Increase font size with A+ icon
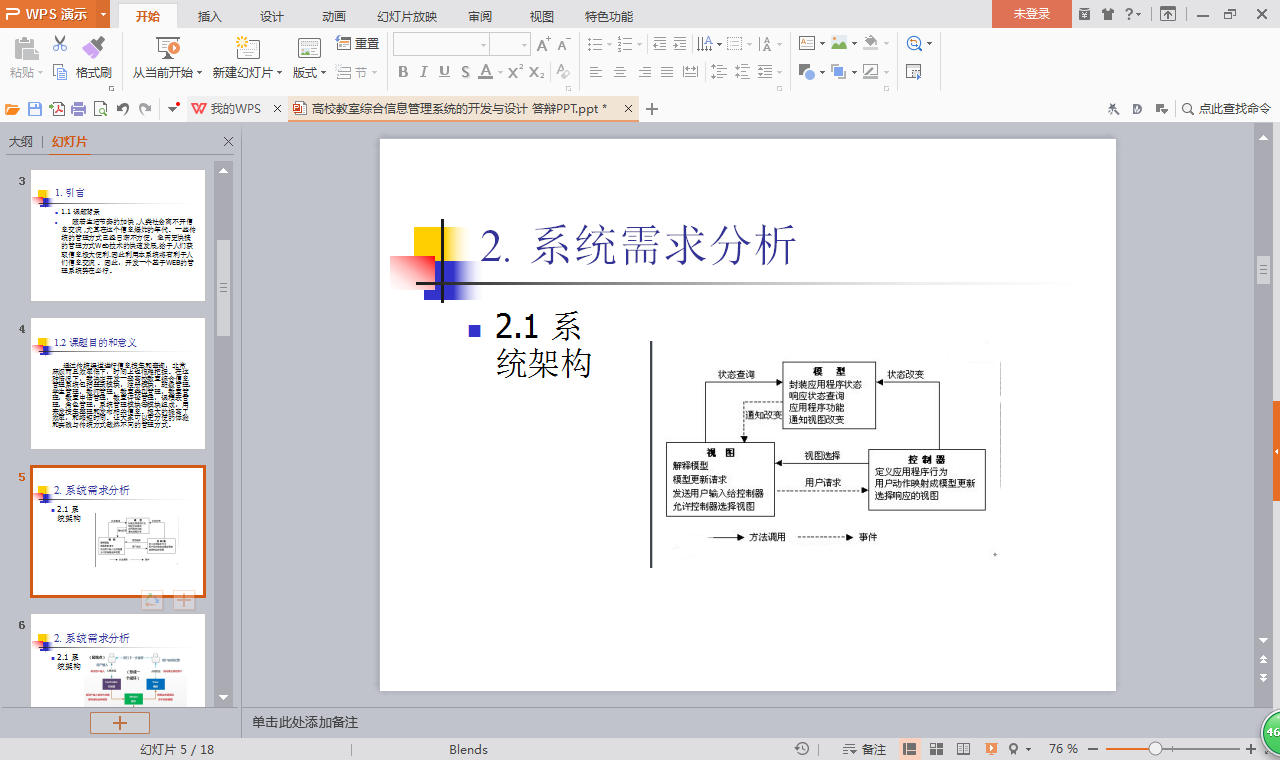The height and width of the screenshot is (760, 1280). tap(543, 44)
